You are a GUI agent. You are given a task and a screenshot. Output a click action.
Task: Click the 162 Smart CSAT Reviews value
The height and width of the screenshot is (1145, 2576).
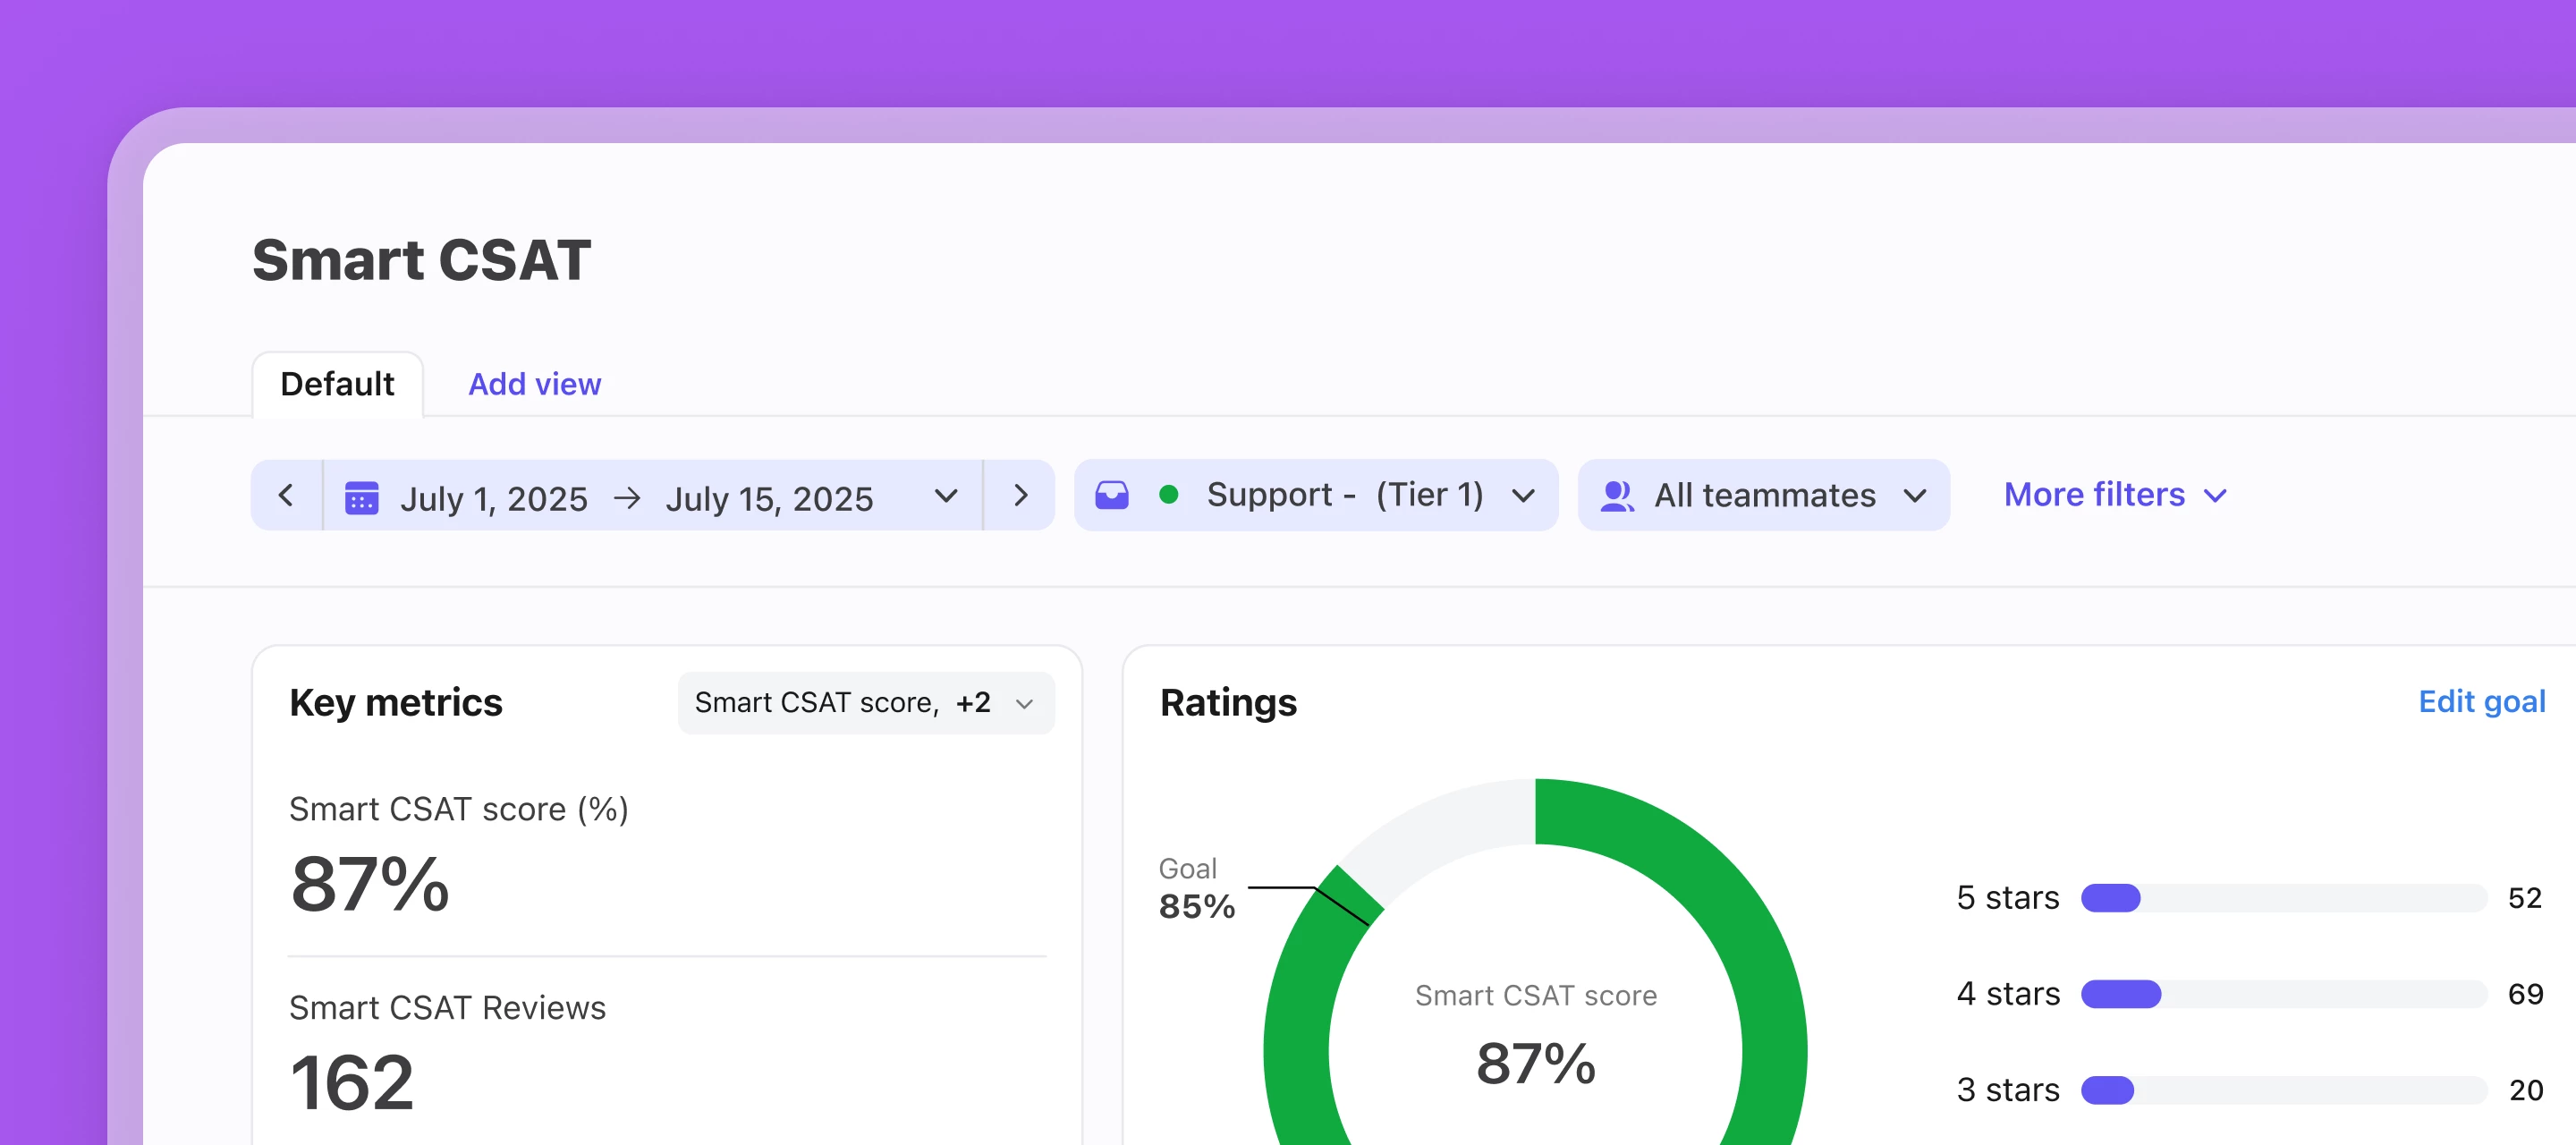tap(352, 1082)
